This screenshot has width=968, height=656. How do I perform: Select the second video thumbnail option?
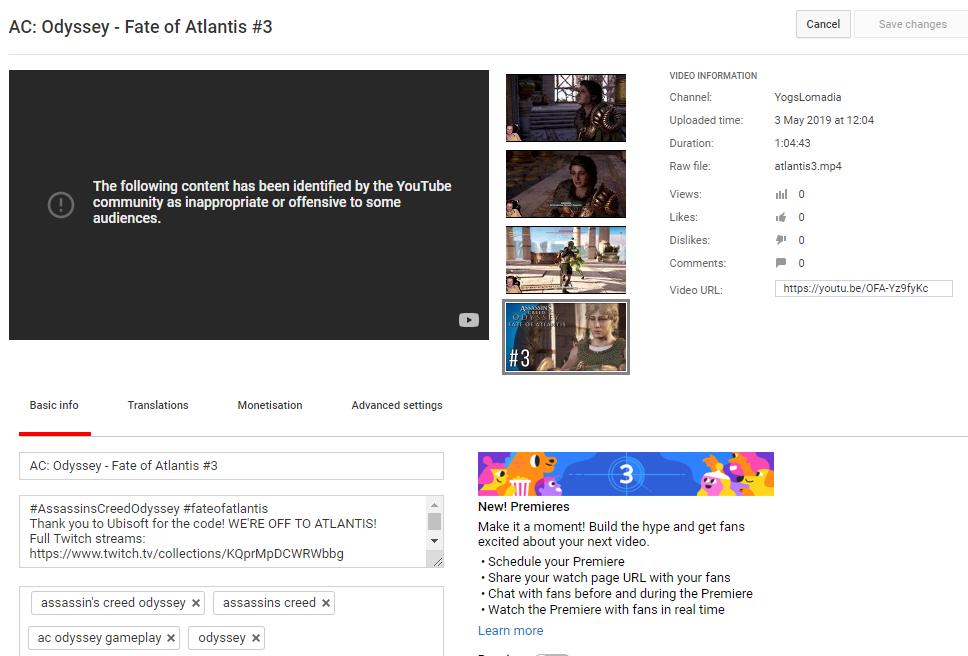click(x=565, y=184)
